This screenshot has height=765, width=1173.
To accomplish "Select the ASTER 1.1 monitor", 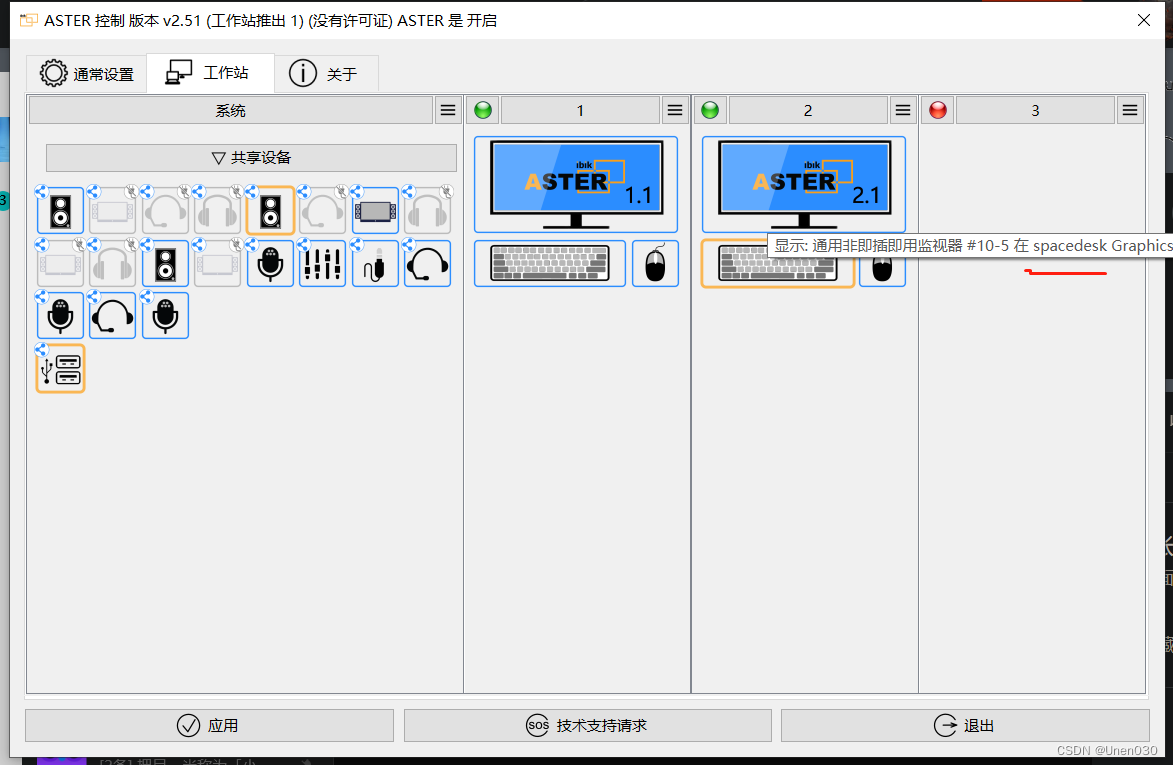I will (x=576, y=185).
